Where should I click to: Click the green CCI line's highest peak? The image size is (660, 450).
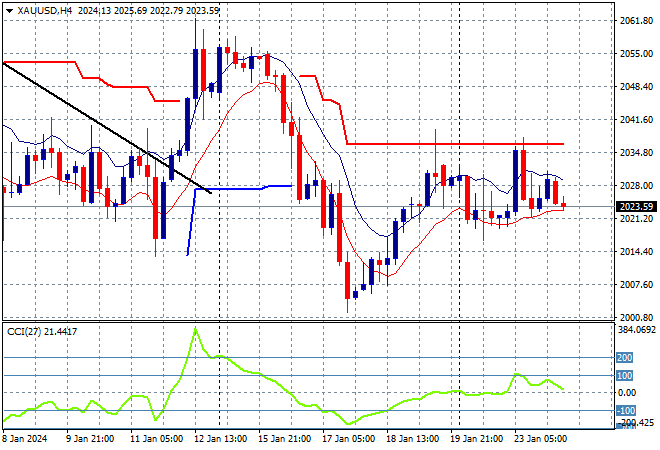tap(195, 329)
